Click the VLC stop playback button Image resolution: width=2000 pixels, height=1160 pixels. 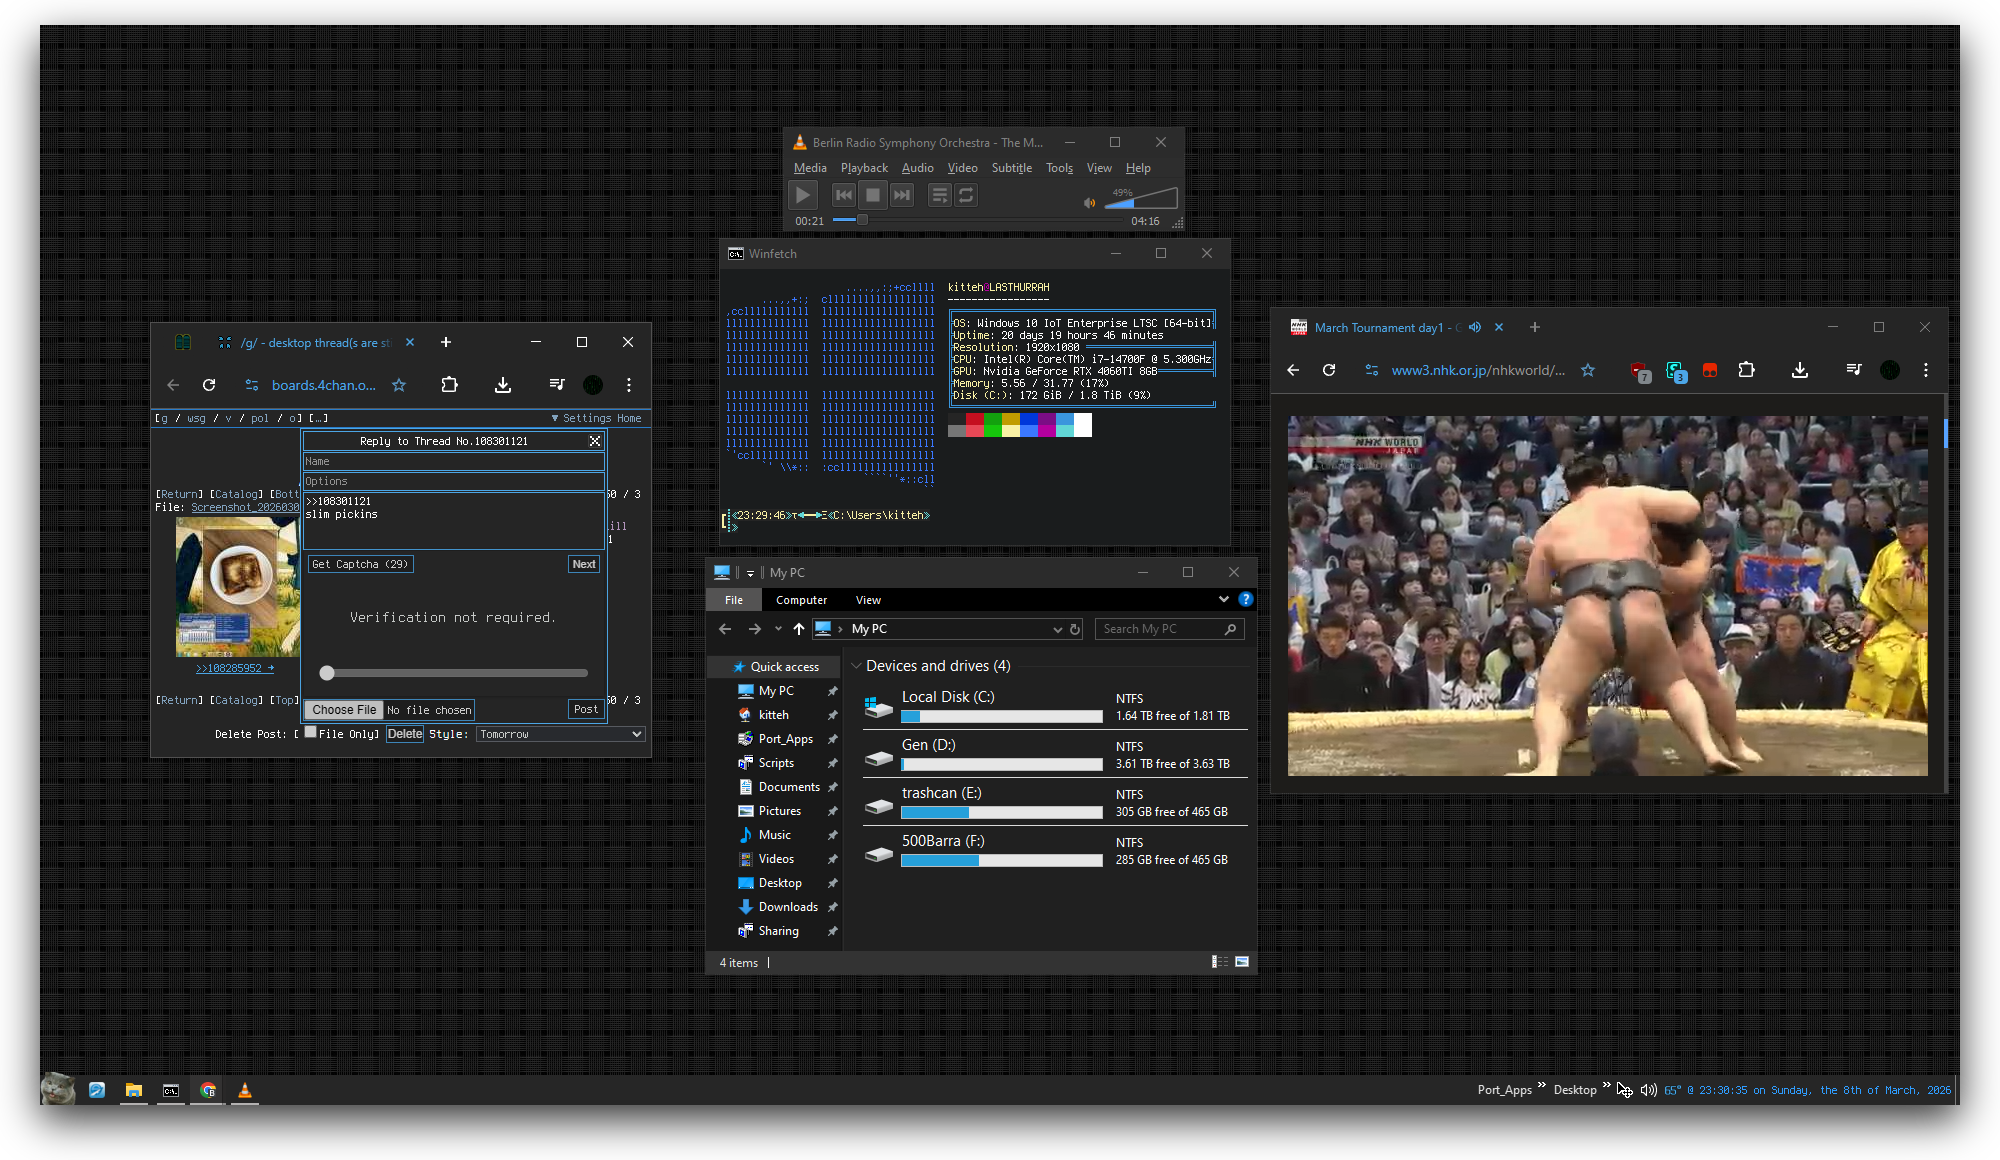pyautogui.click(x=873, y=196)
